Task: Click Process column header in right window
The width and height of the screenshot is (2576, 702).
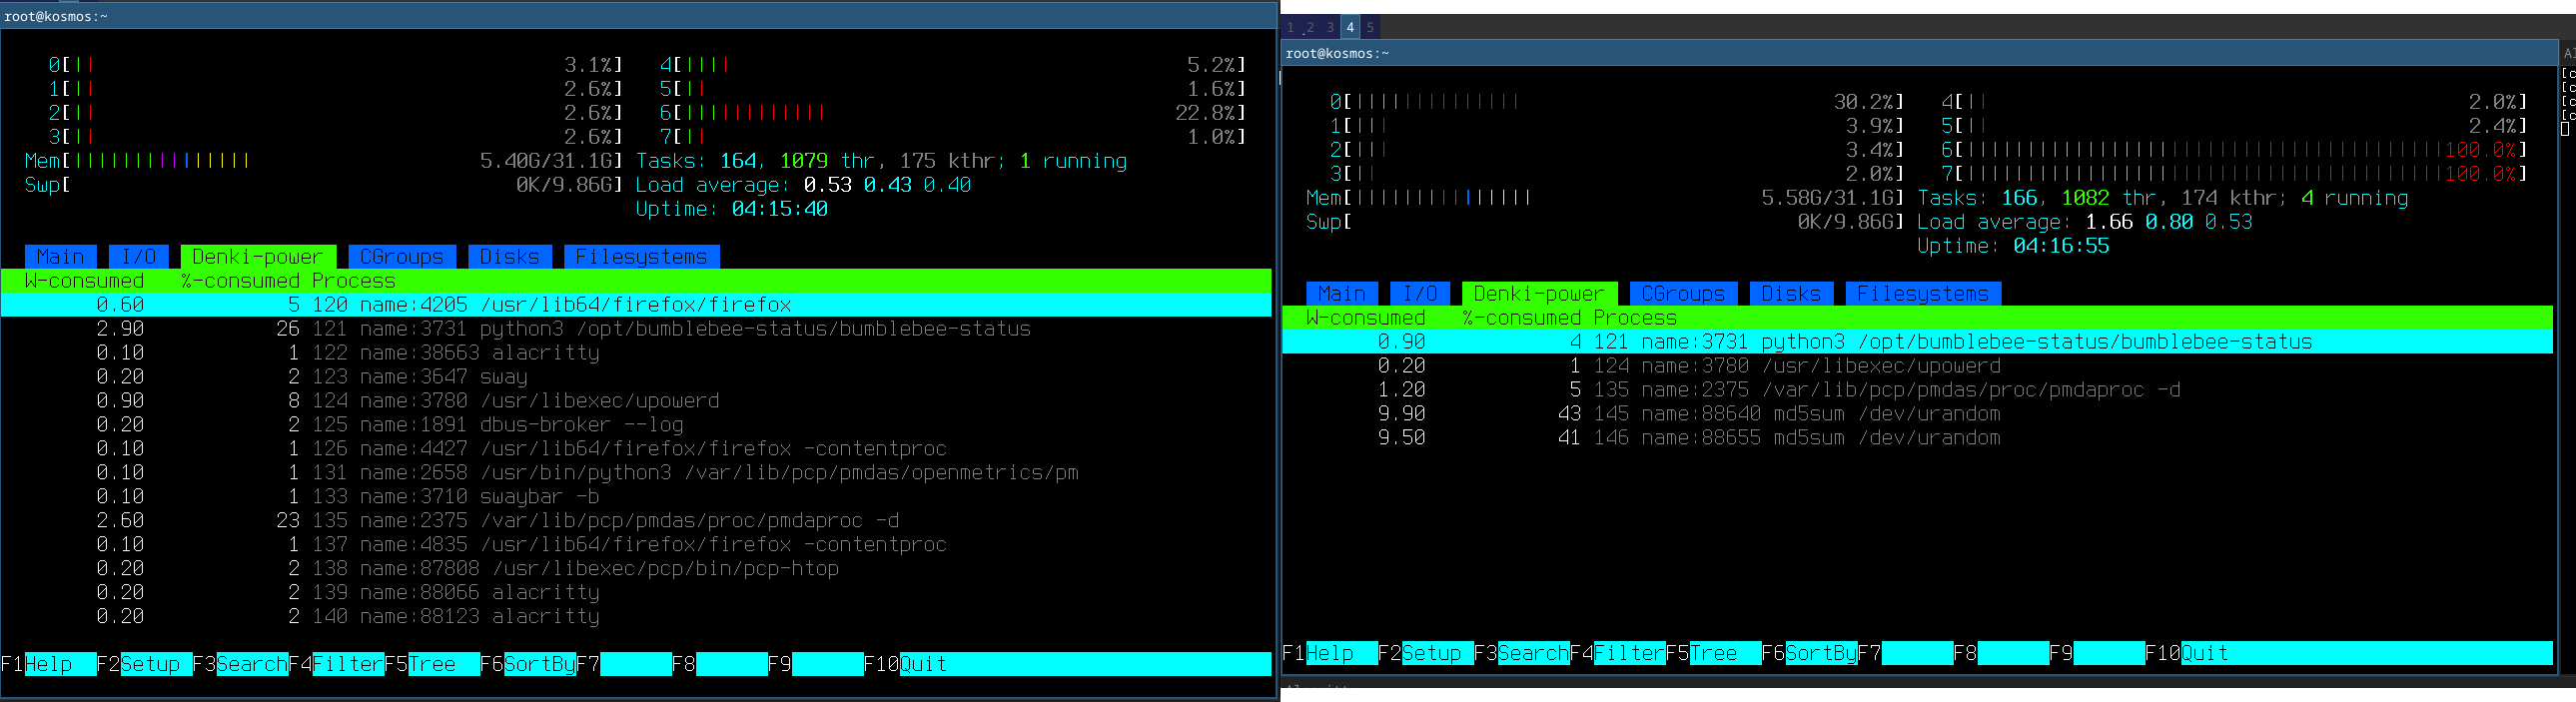Action: 1635,318
